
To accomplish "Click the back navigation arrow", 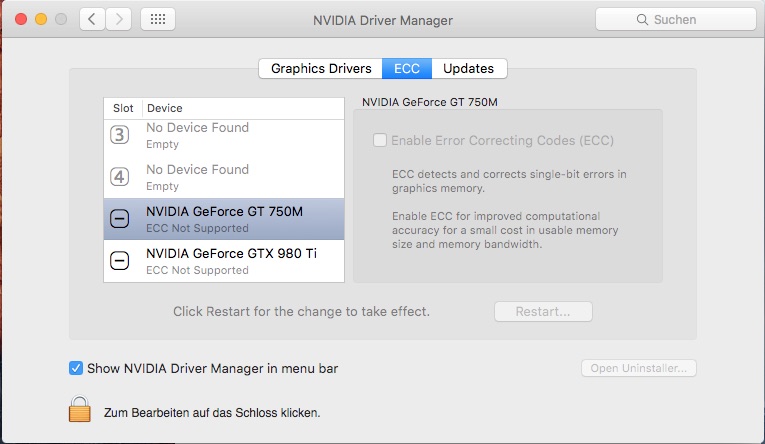I will click(92, 20).
